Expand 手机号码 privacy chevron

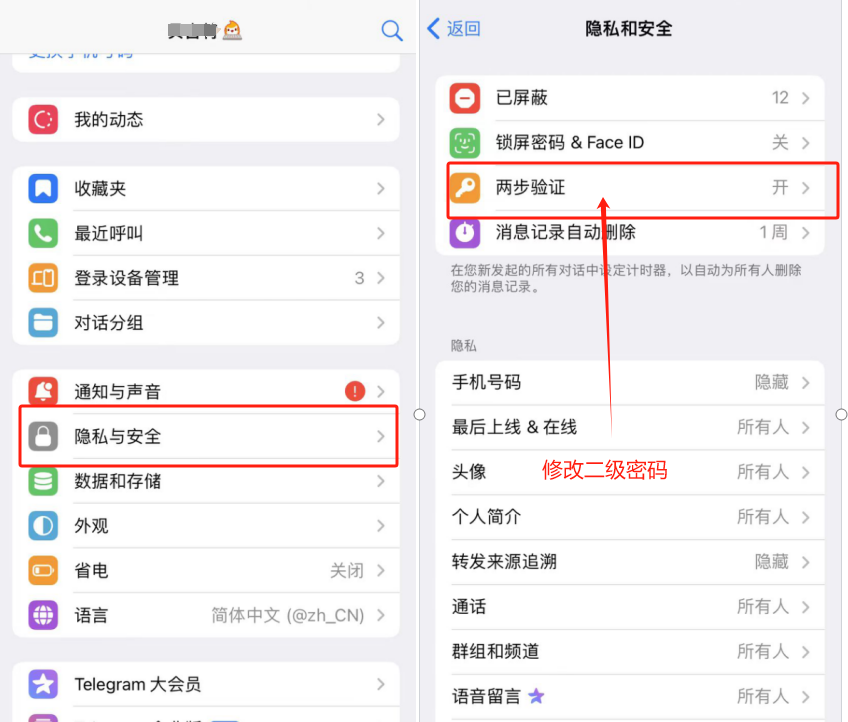[806, 383]
